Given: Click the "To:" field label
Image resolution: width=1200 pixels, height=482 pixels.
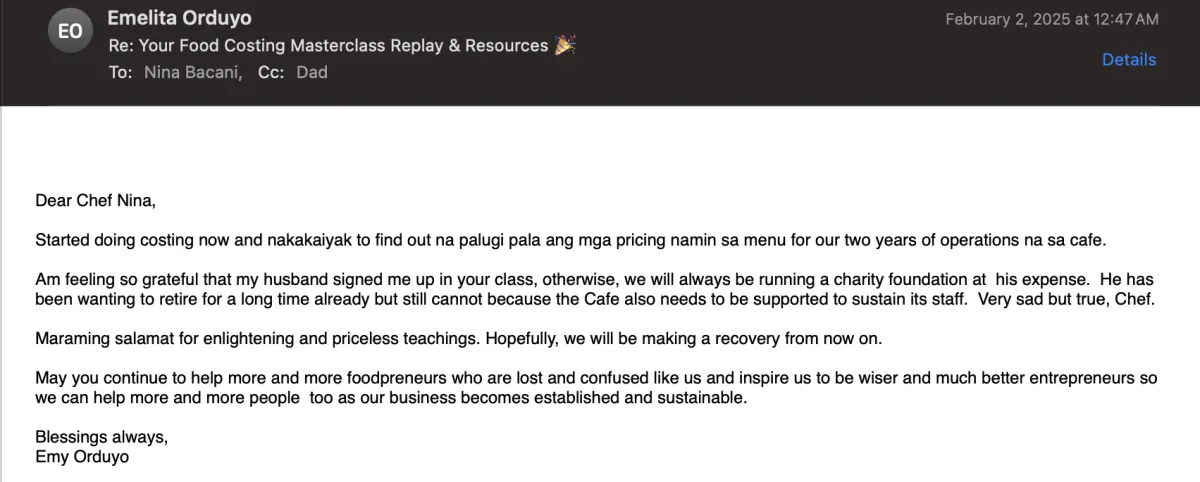Looking at the screenshot, I should (x=120, y=72).
